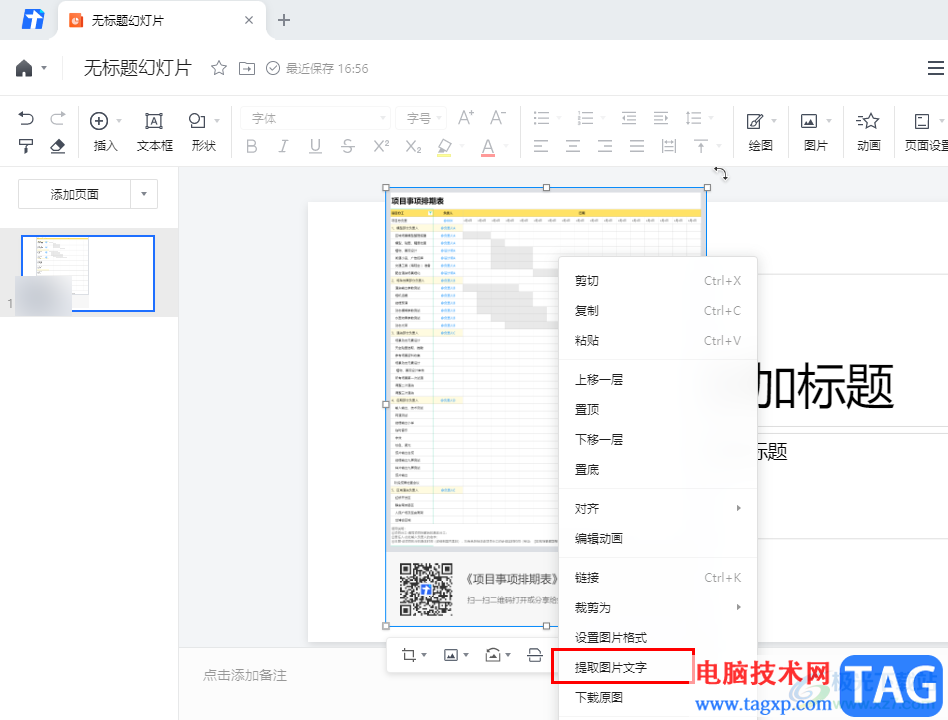Screen dimensions: 948x720
Task: Increase indent icon
Action: coord(661,118)
